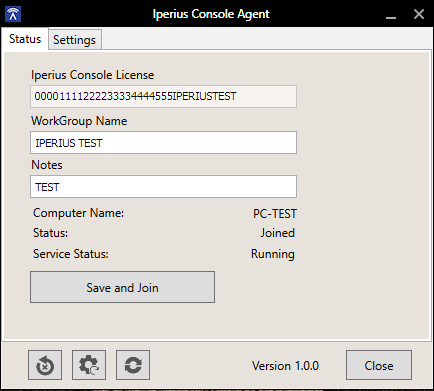Switch to the Settings tab
Viewport: 434px width, 391px height.
[x=75, y=40]
